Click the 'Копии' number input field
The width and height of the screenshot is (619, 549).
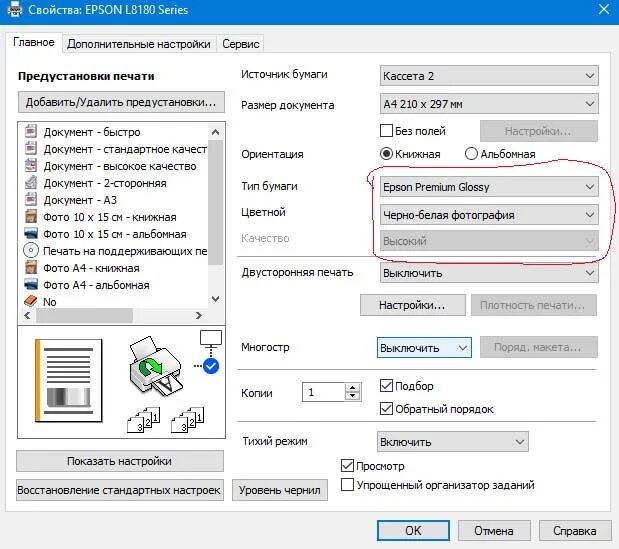click(x=324, y=392)
